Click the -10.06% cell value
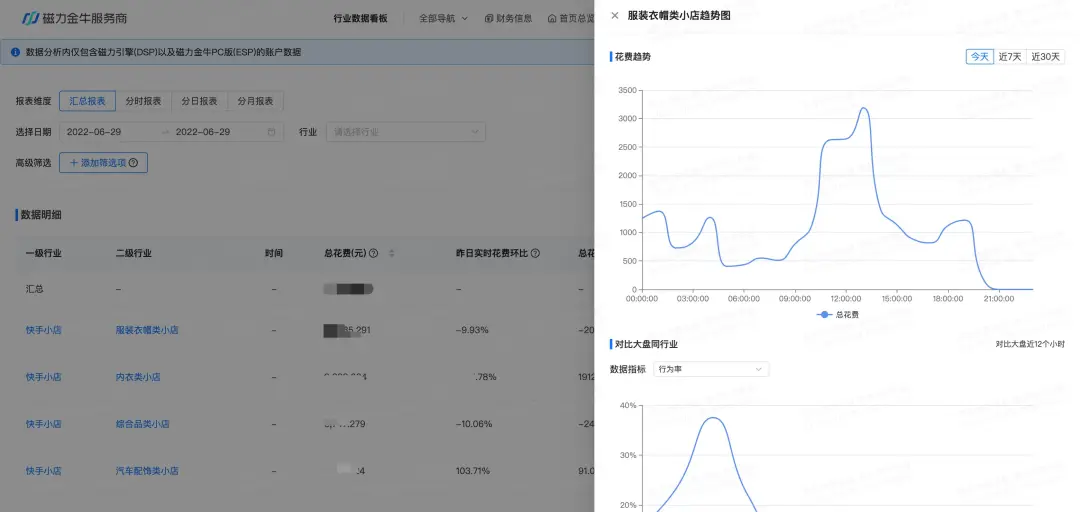Viewport: 1080px width, 512px height. coord(474,424)
